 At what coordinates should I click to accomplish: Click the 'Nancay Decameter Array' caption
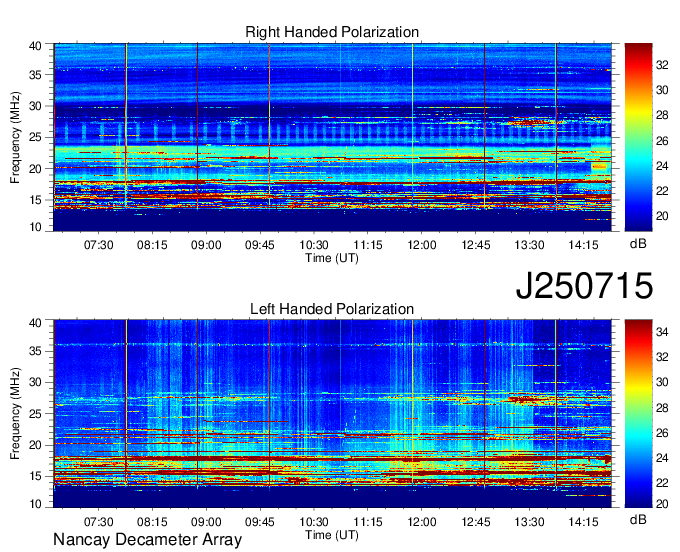(147, 539)
